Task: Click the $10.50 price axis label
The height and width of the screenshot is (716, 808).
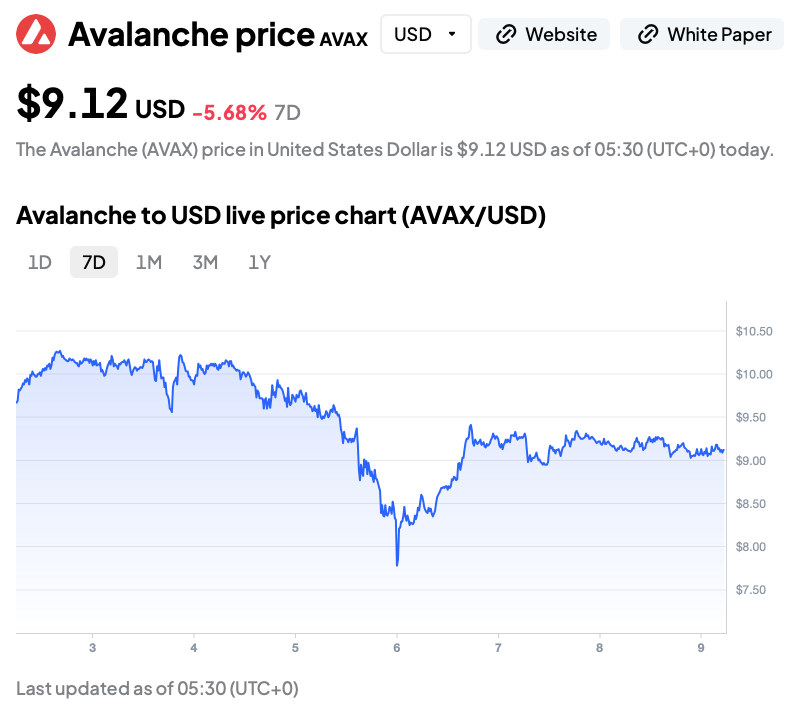Action: point(753,332)
